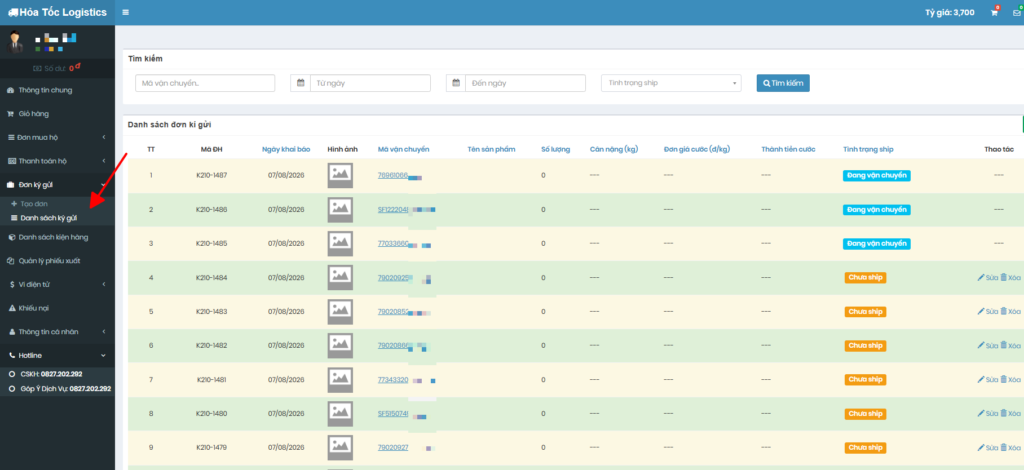Expand the Đơn mua hộ menu

coord(57,137)
